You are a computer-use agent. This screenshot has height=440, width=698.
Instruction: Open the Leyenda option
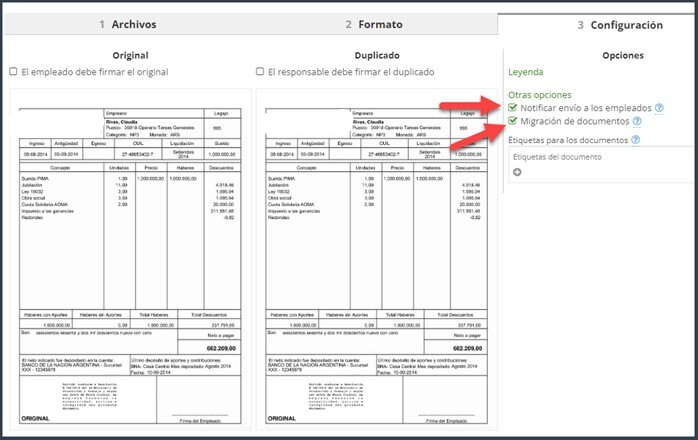click(526, 72)
